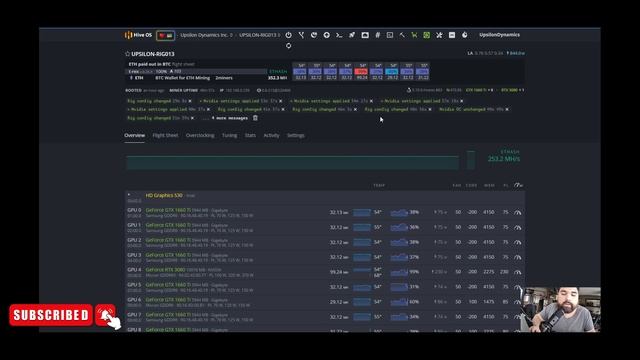Viewport: 640px width, 360px height.
Task: Show the '4 more messages' link
Action: pyautogui.click(x=229, y=118)
